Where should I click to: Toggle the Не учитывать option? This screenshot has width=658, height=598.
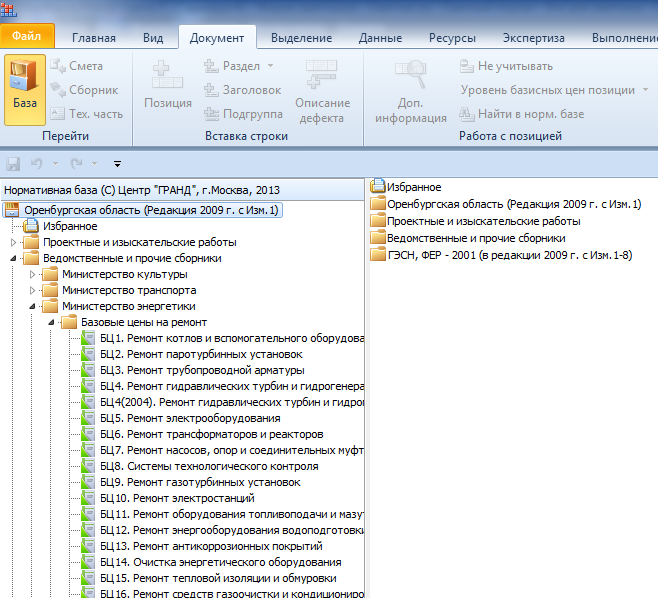click(505, 66)
